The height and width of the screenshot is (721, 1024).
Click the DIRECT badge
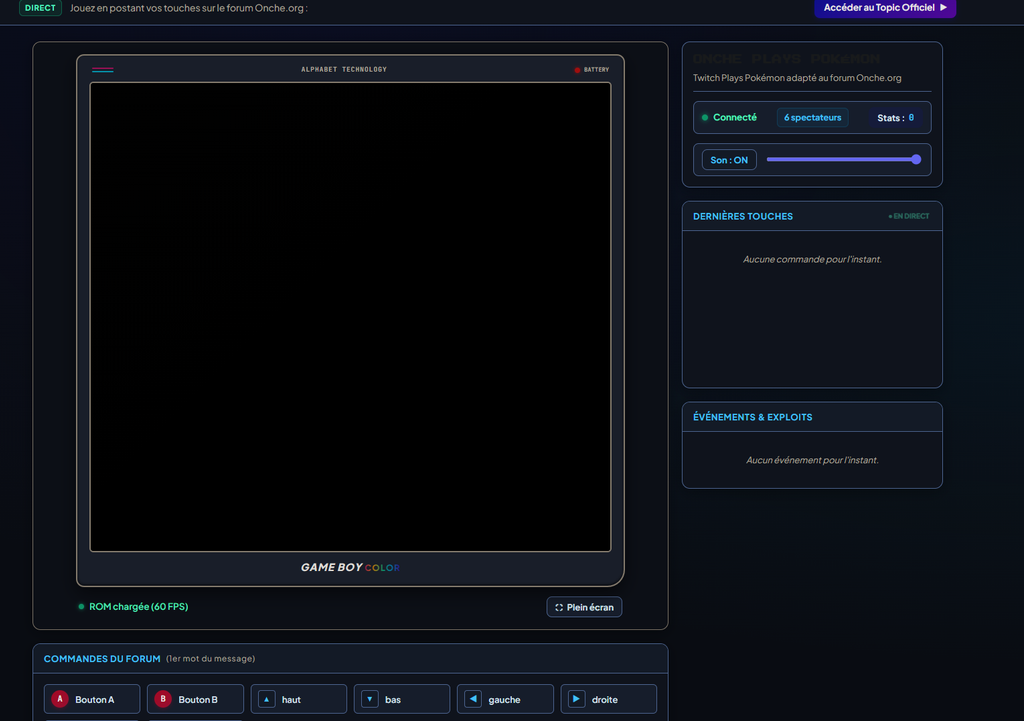pos(40,8)
